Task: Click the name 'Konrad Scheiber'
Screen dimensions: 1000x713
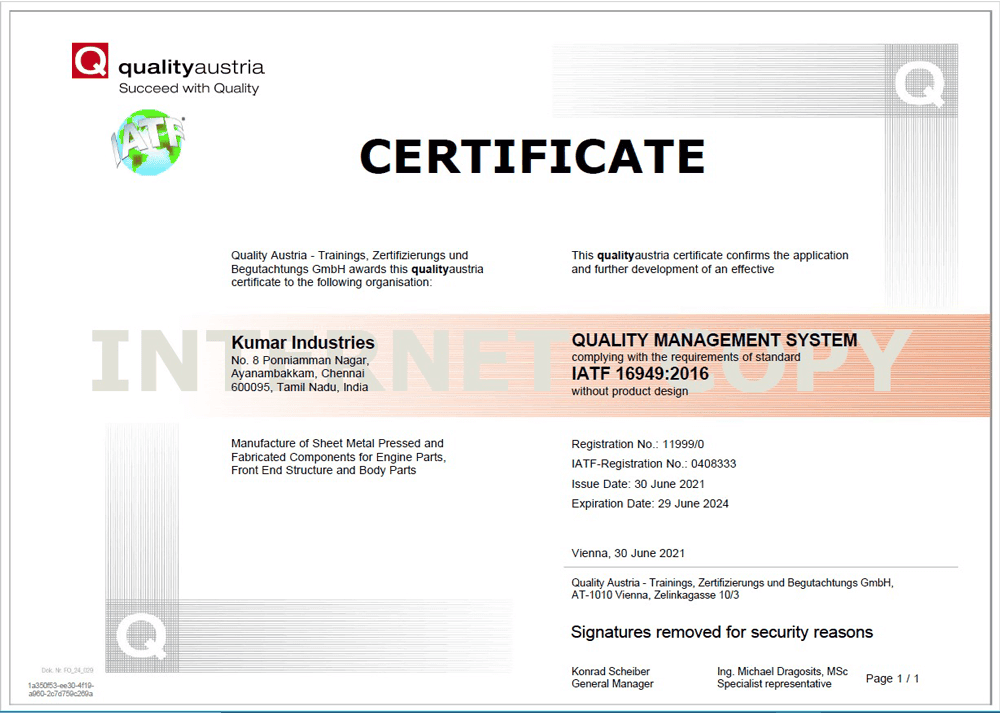Action: [x=610, y=672]
